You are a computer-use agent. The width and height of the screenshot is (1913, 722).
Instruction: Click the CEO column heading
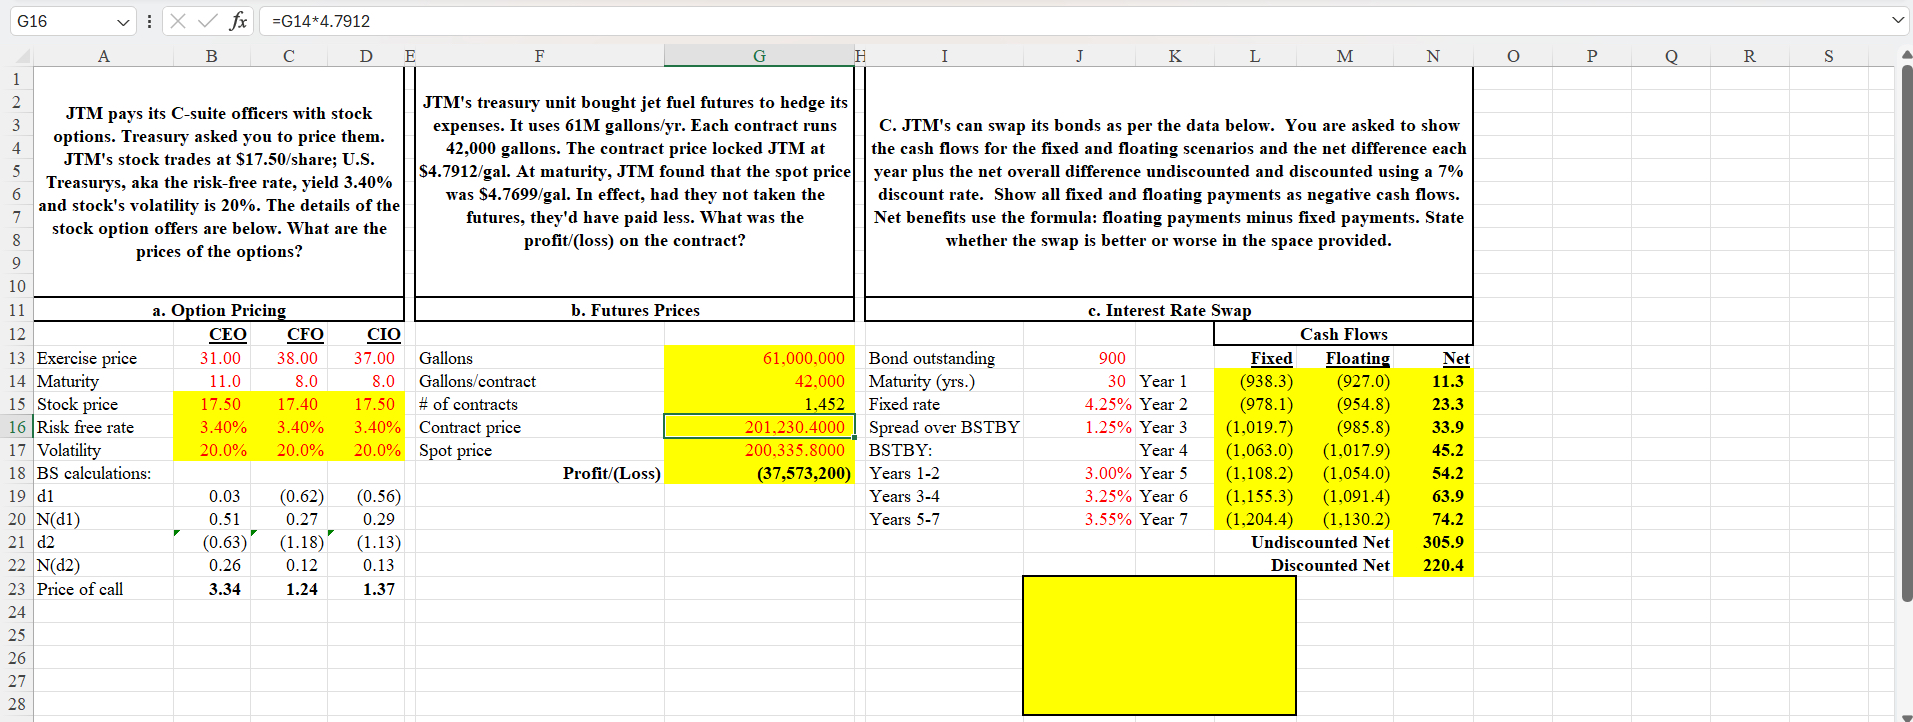click(227, 334)
